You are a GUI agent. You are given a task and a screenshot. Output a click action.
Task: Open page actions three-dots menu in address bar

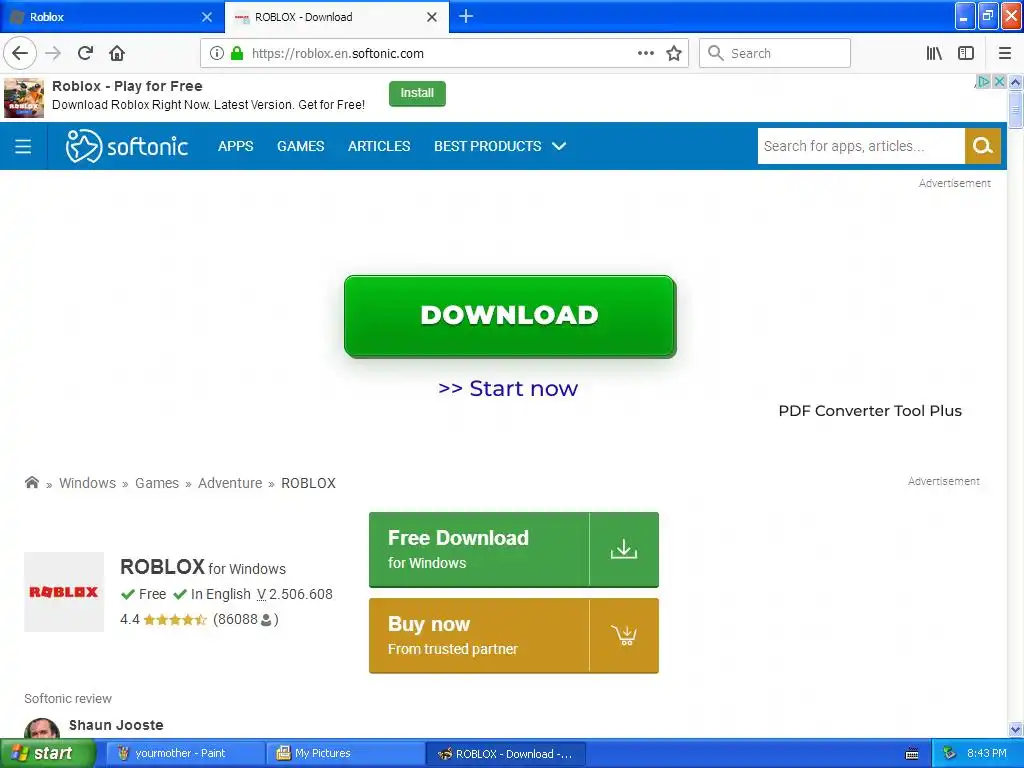(645, 53)
